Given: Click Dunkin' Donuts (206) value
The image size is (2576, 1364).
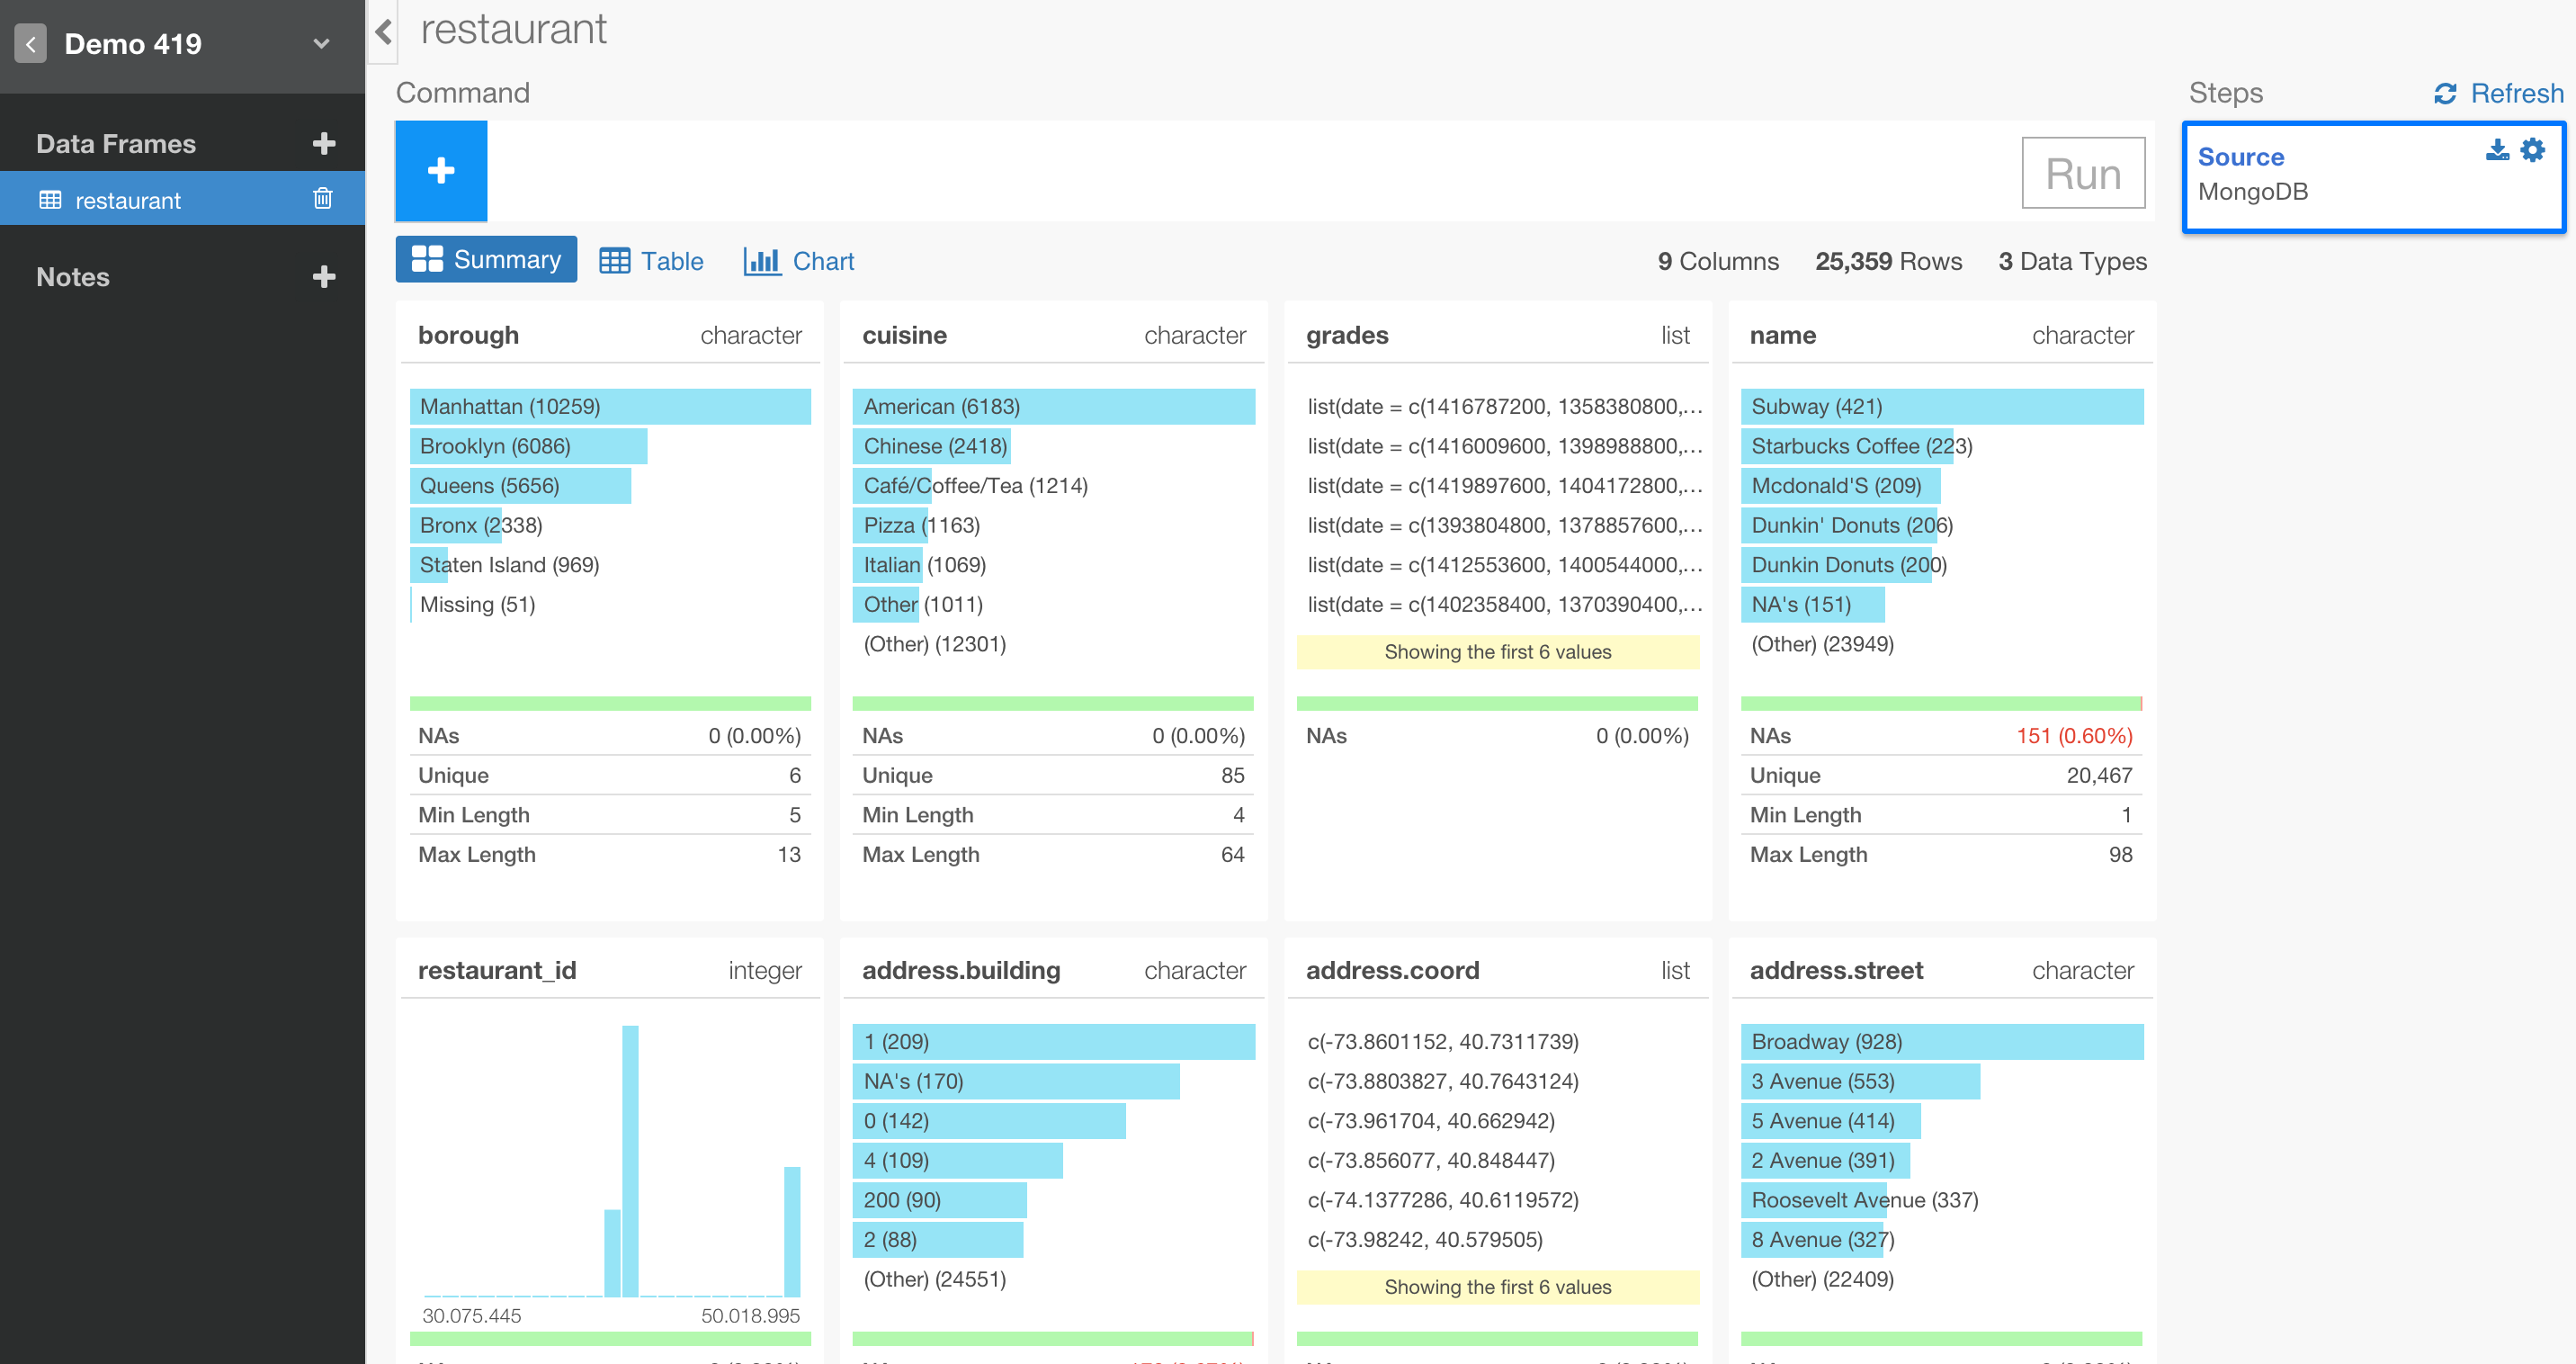Looking at the screenshot, I should coord(1851,525).
